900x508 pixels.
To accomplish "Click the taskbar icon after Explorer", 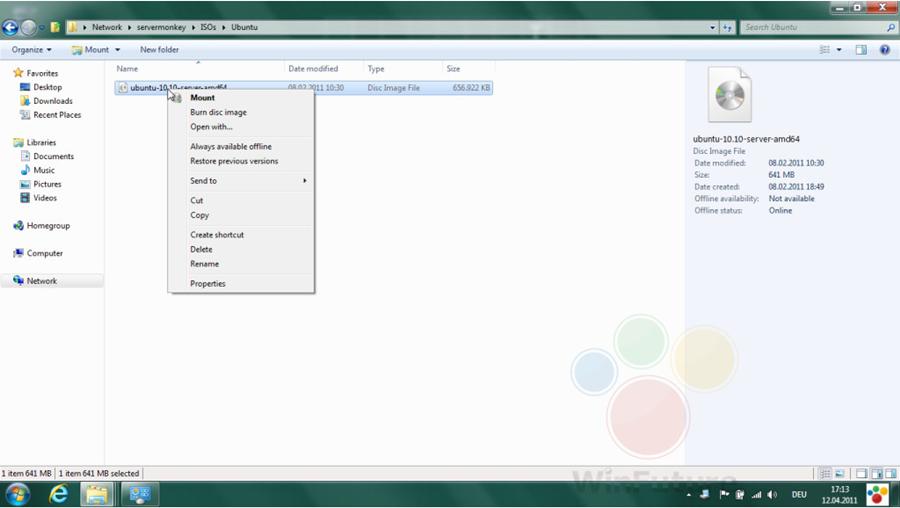I will coord(139,494).
